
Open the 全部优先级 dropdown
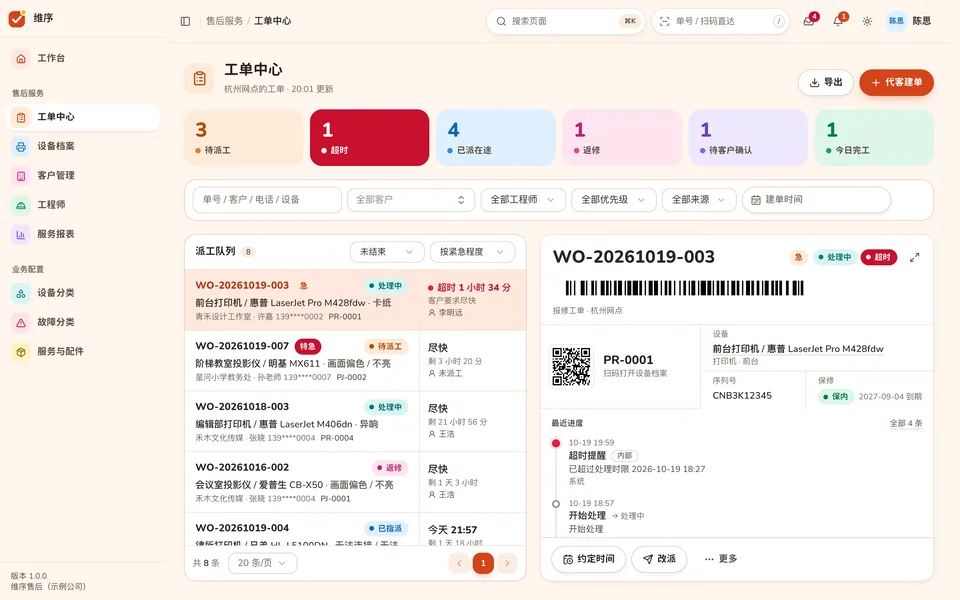click(x=613, y=200)
